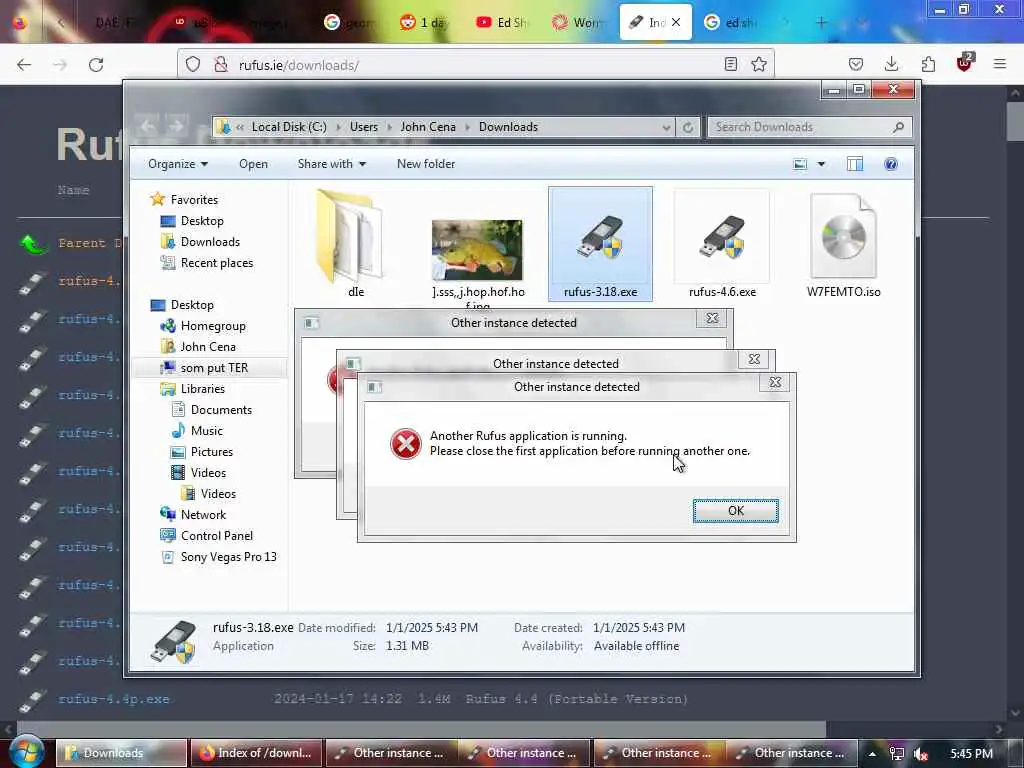Viewport: 1024px width, 768px height.
Task: Navigate to John Cena breadcrumb
Action: 428,127
